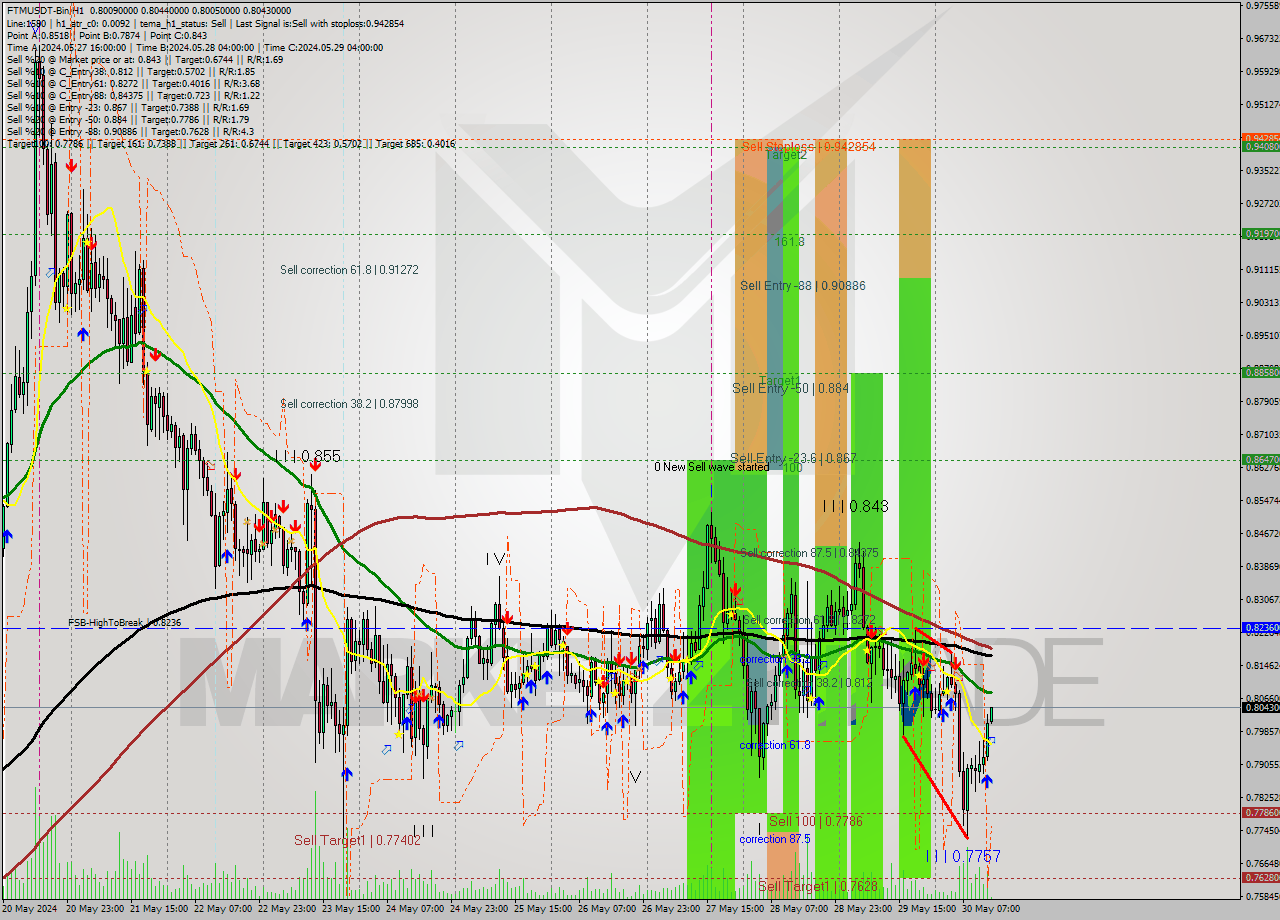Click the '28 May 07:00' time label

(x=799, y=909)
